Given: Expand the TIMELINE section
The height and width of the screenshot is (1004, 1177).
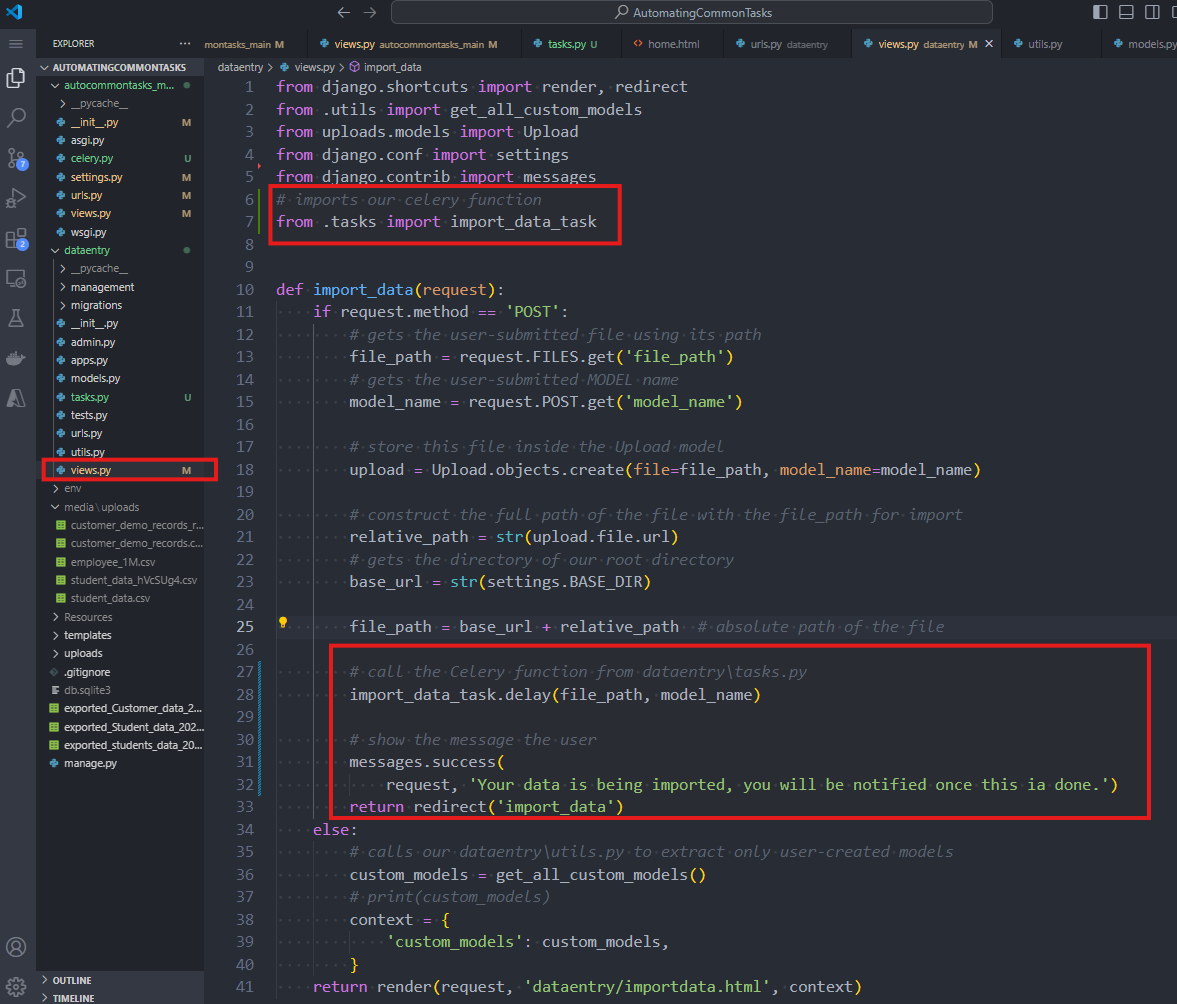Looking at the screenshot, I should tap(120, 998).
